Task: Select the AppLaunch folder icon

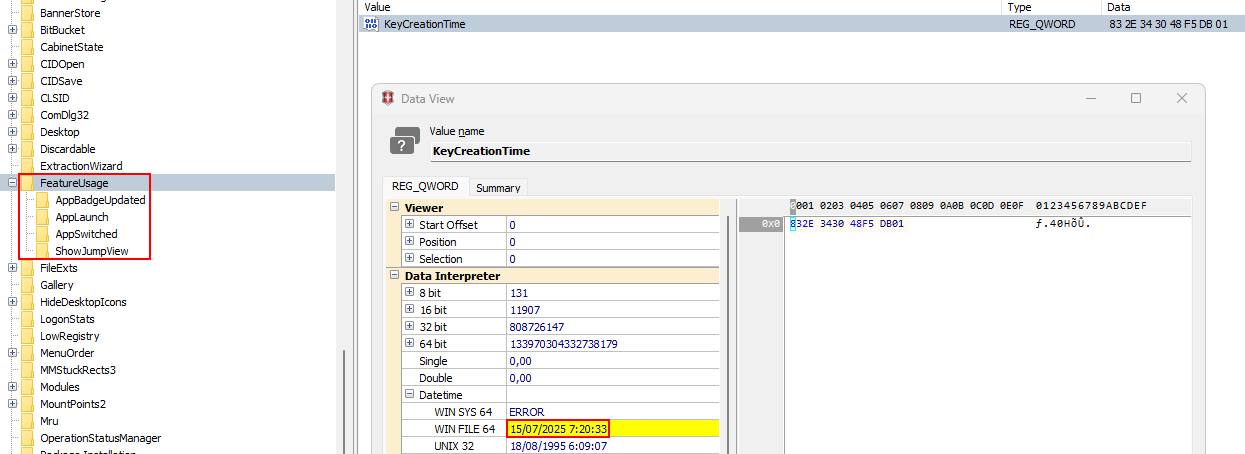Action: click(41, 217)
